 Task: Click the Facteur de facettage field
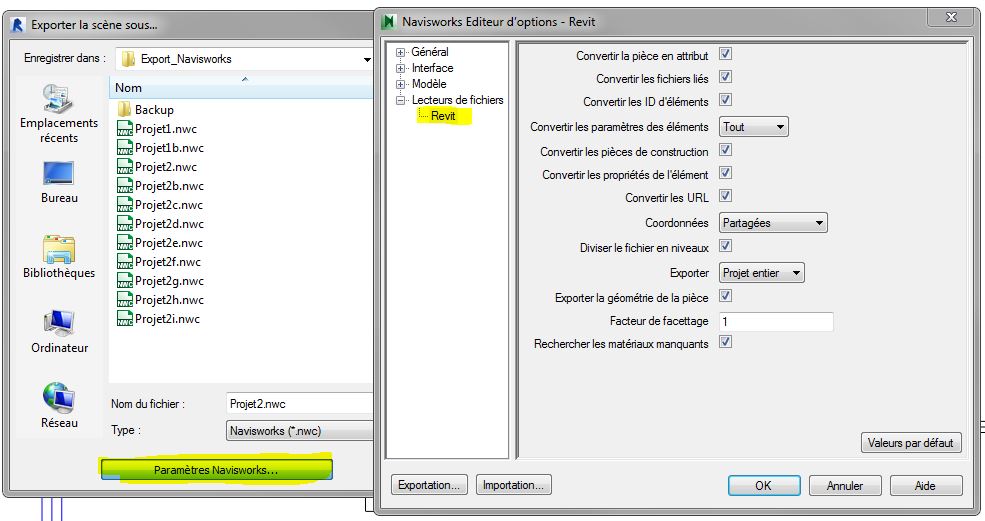[x=776, y=322]
